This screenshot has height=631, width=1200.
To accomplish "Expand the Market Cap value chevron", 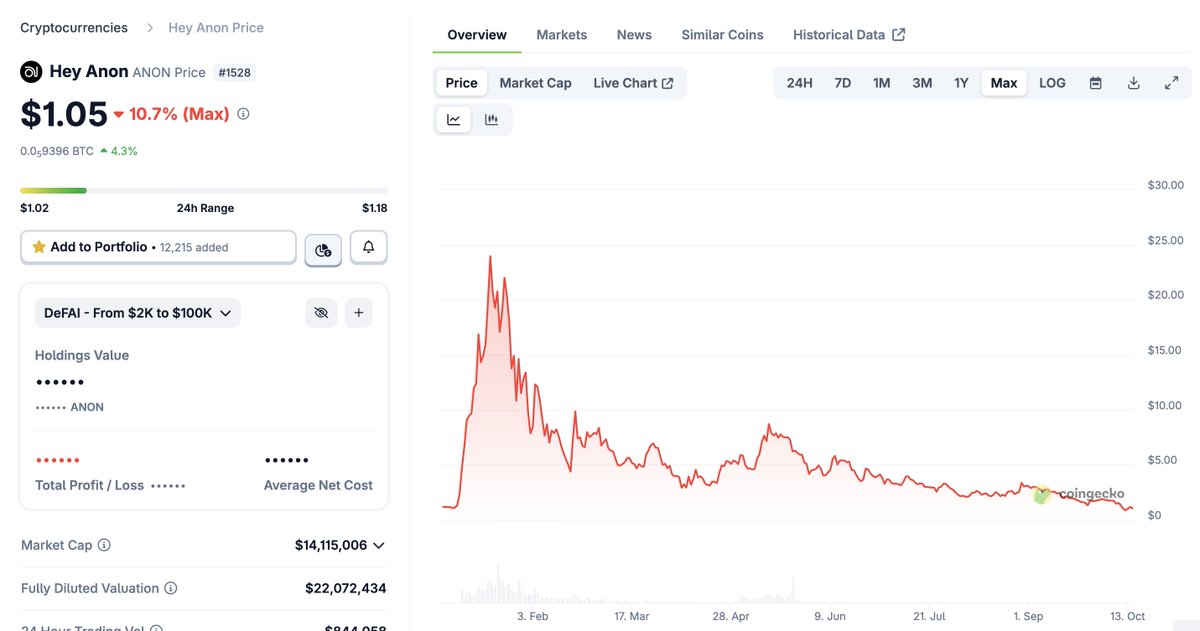I will click(378, 545).
